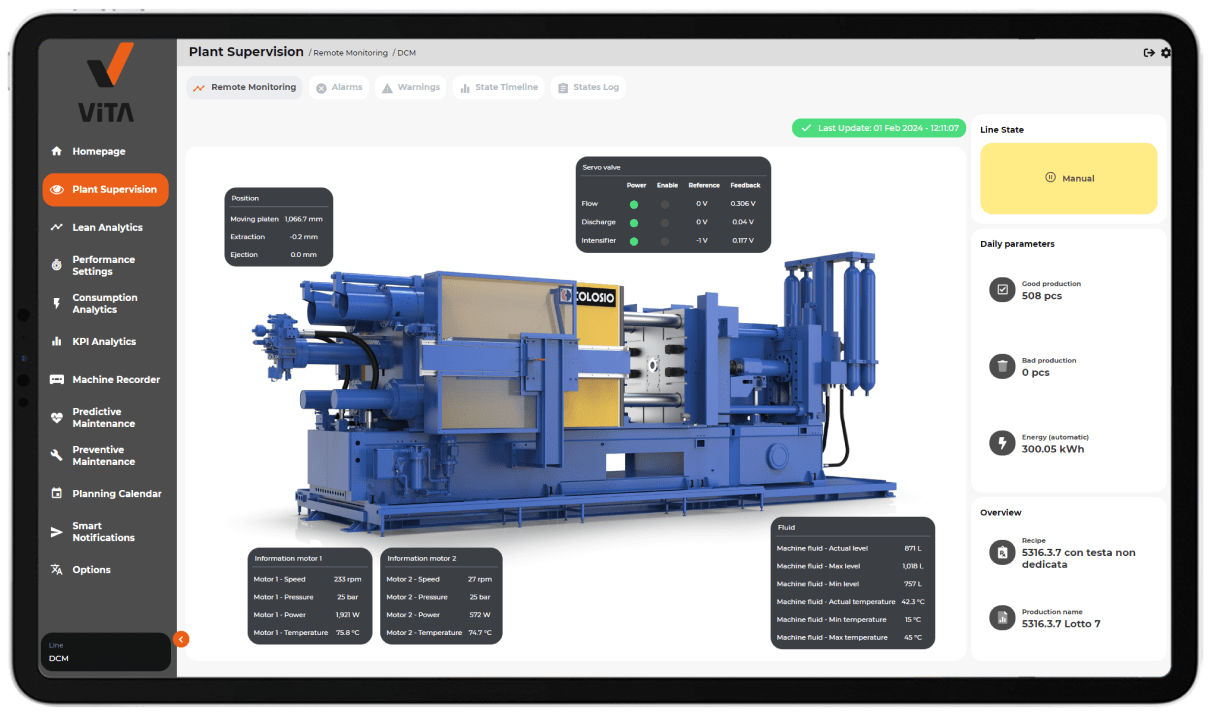Click the Bad production trash icon

click(1002, 366)
